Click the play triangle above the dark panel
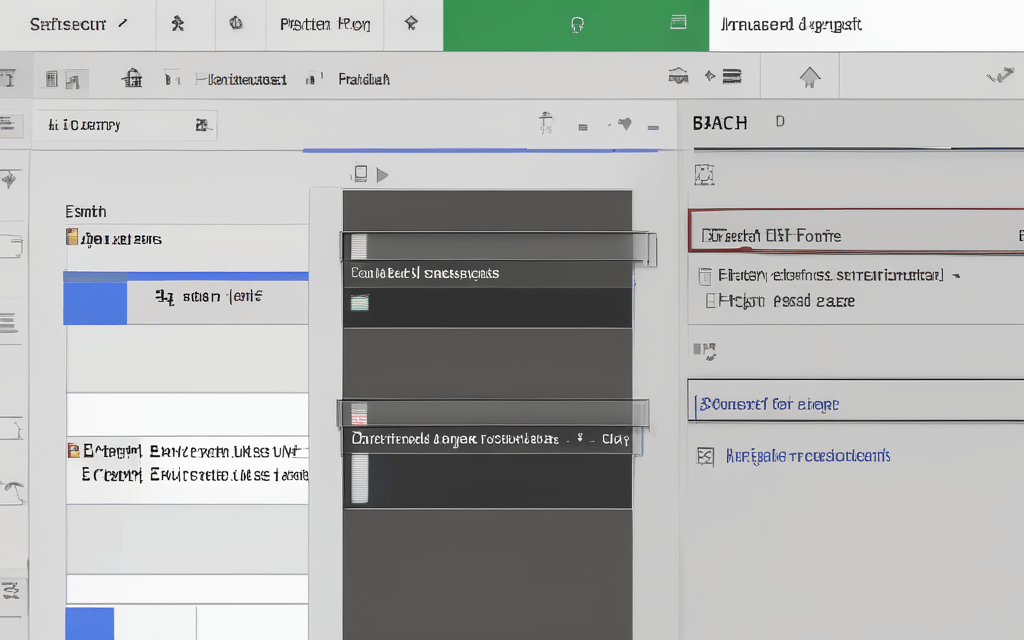The image size is (1024, 640). point(382,175)
